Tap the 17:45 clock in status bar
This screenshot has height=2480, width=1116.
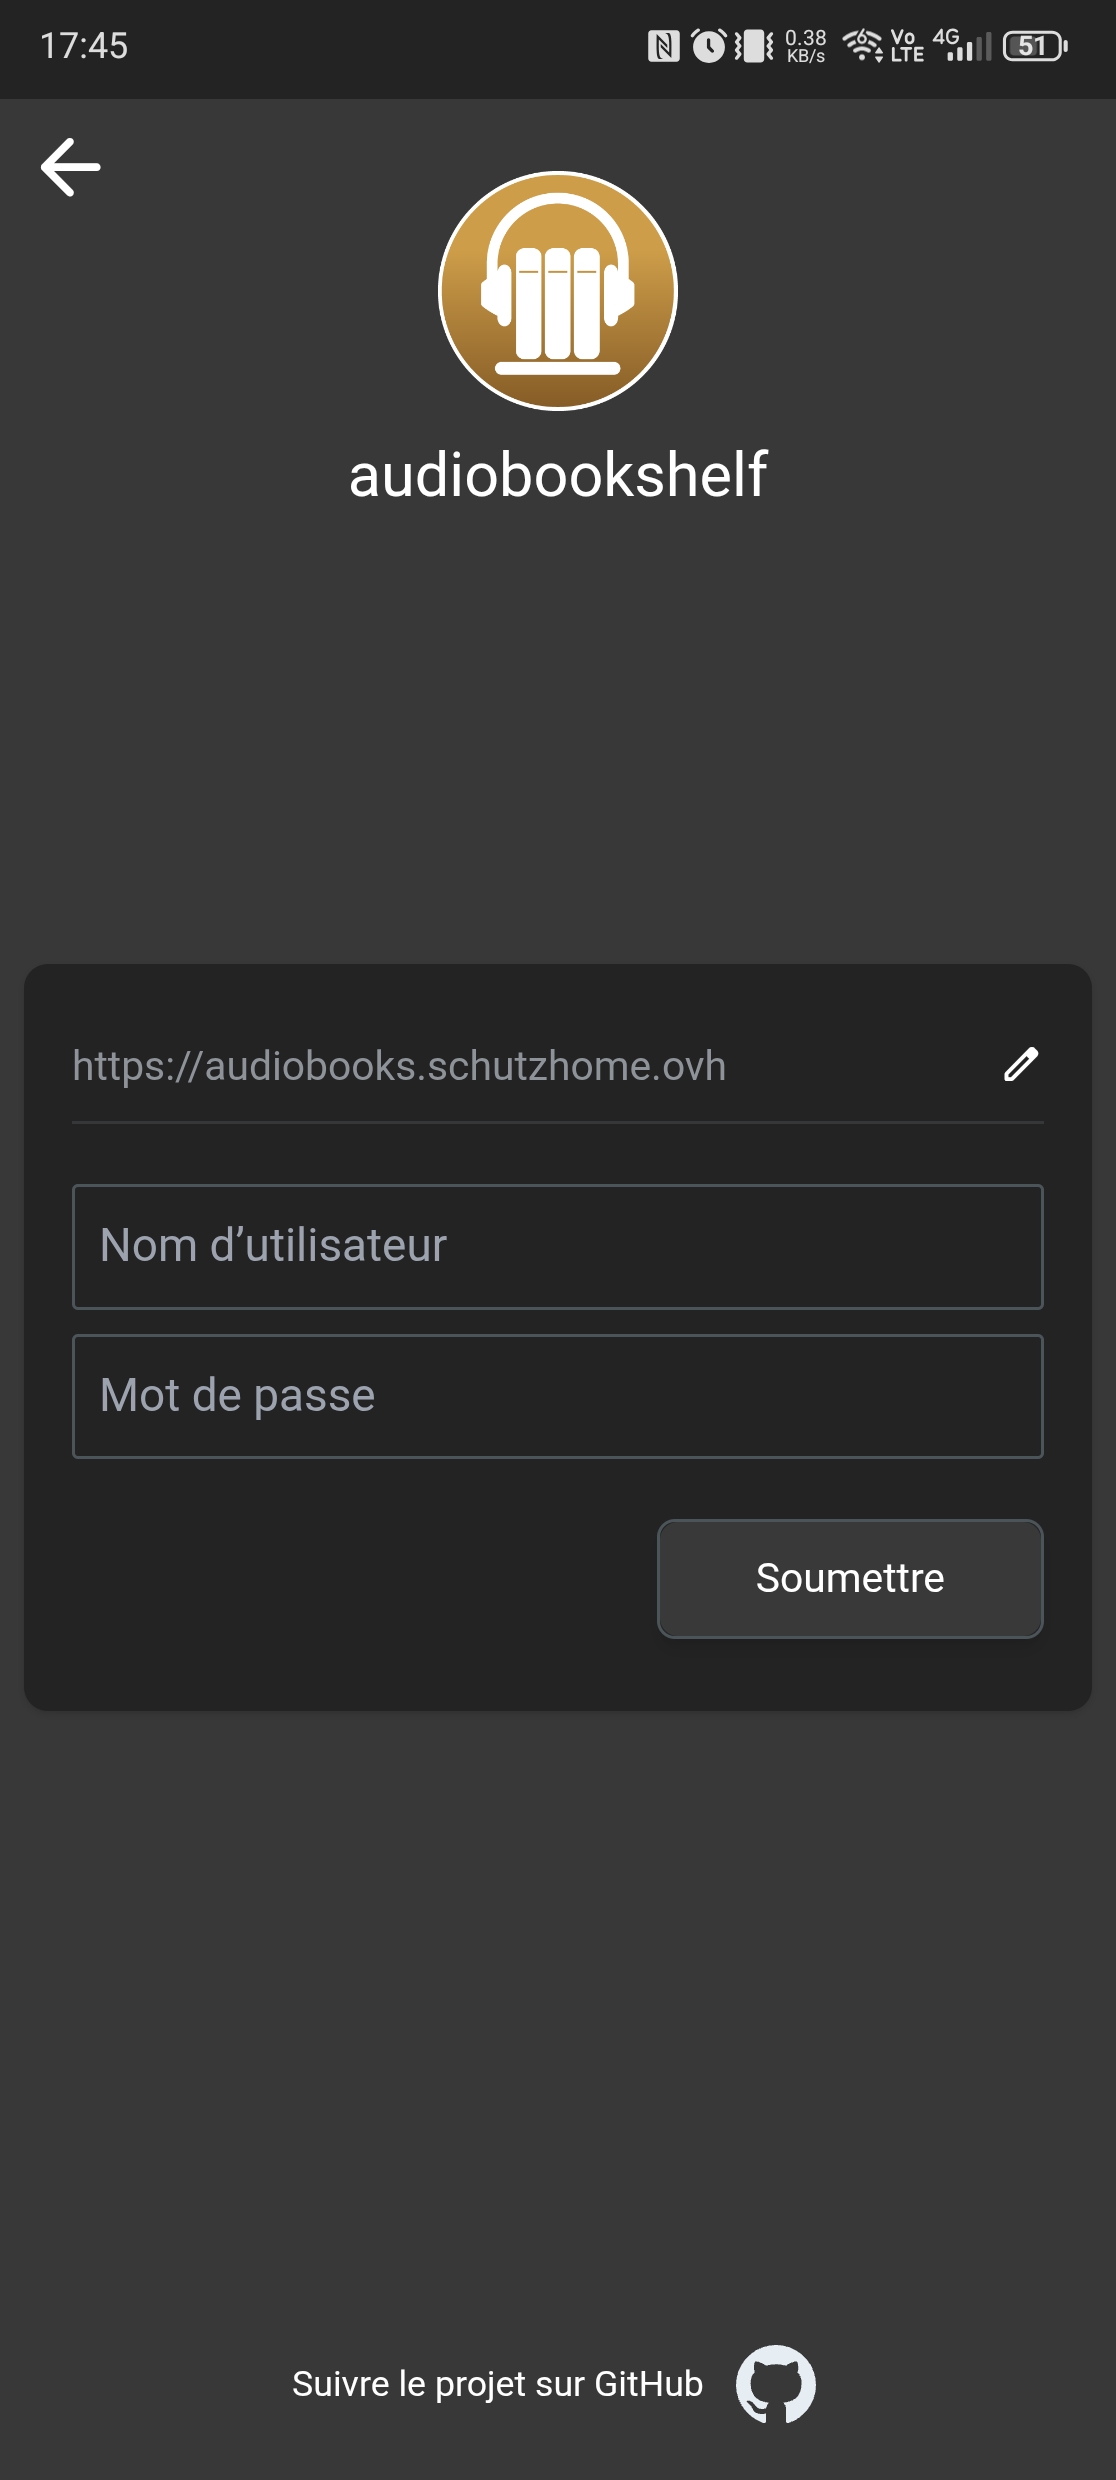point(84,46)
